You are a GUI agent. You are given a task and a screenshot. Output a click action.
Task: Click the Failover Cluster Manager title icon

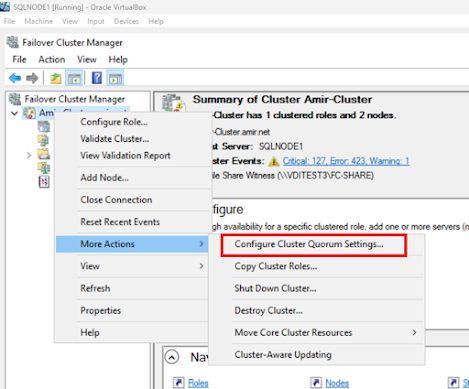point(12,42)
